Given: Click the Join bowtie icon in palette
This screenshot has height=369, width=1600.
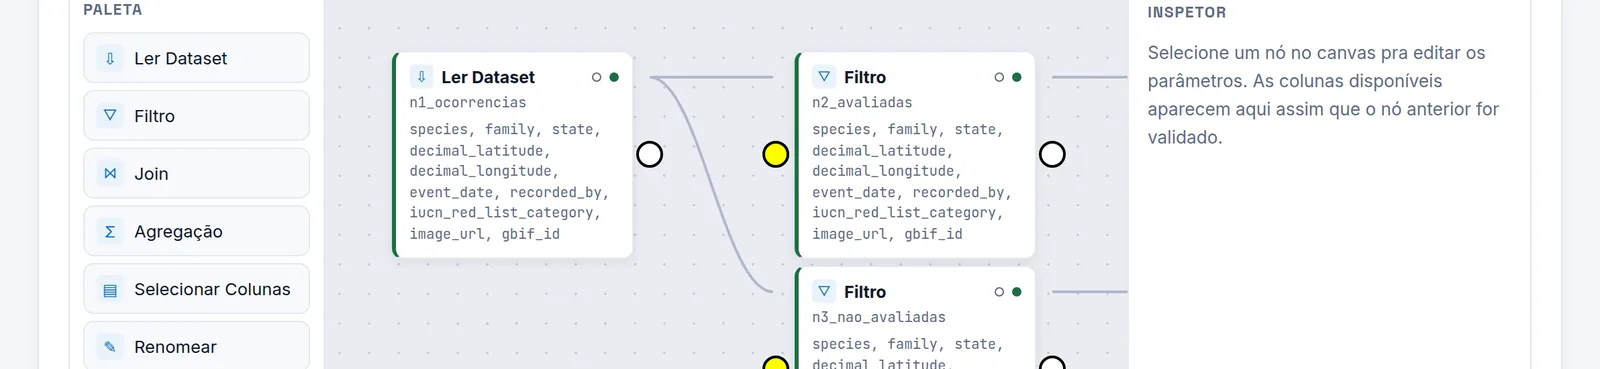Looking at the screenshot, I should [110, 174].
